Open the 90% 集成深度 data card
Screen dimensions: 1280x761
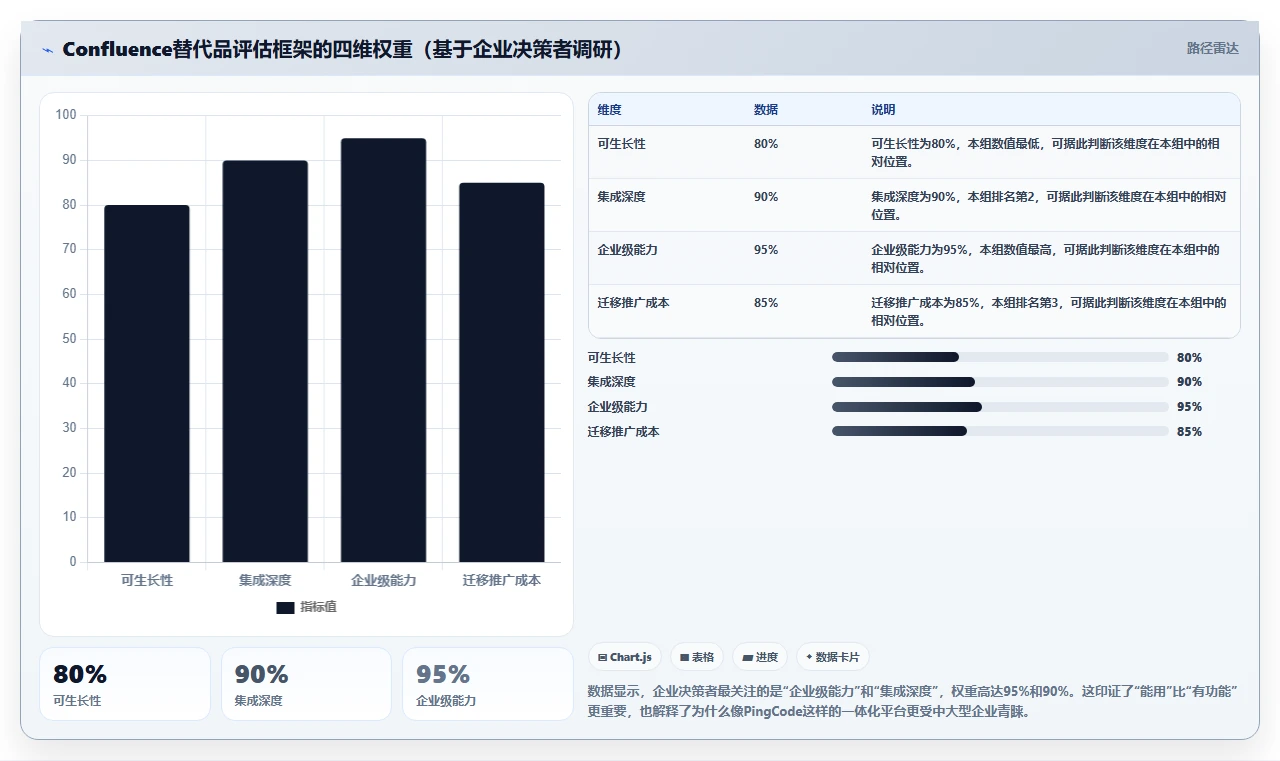(x=306, y=684)
